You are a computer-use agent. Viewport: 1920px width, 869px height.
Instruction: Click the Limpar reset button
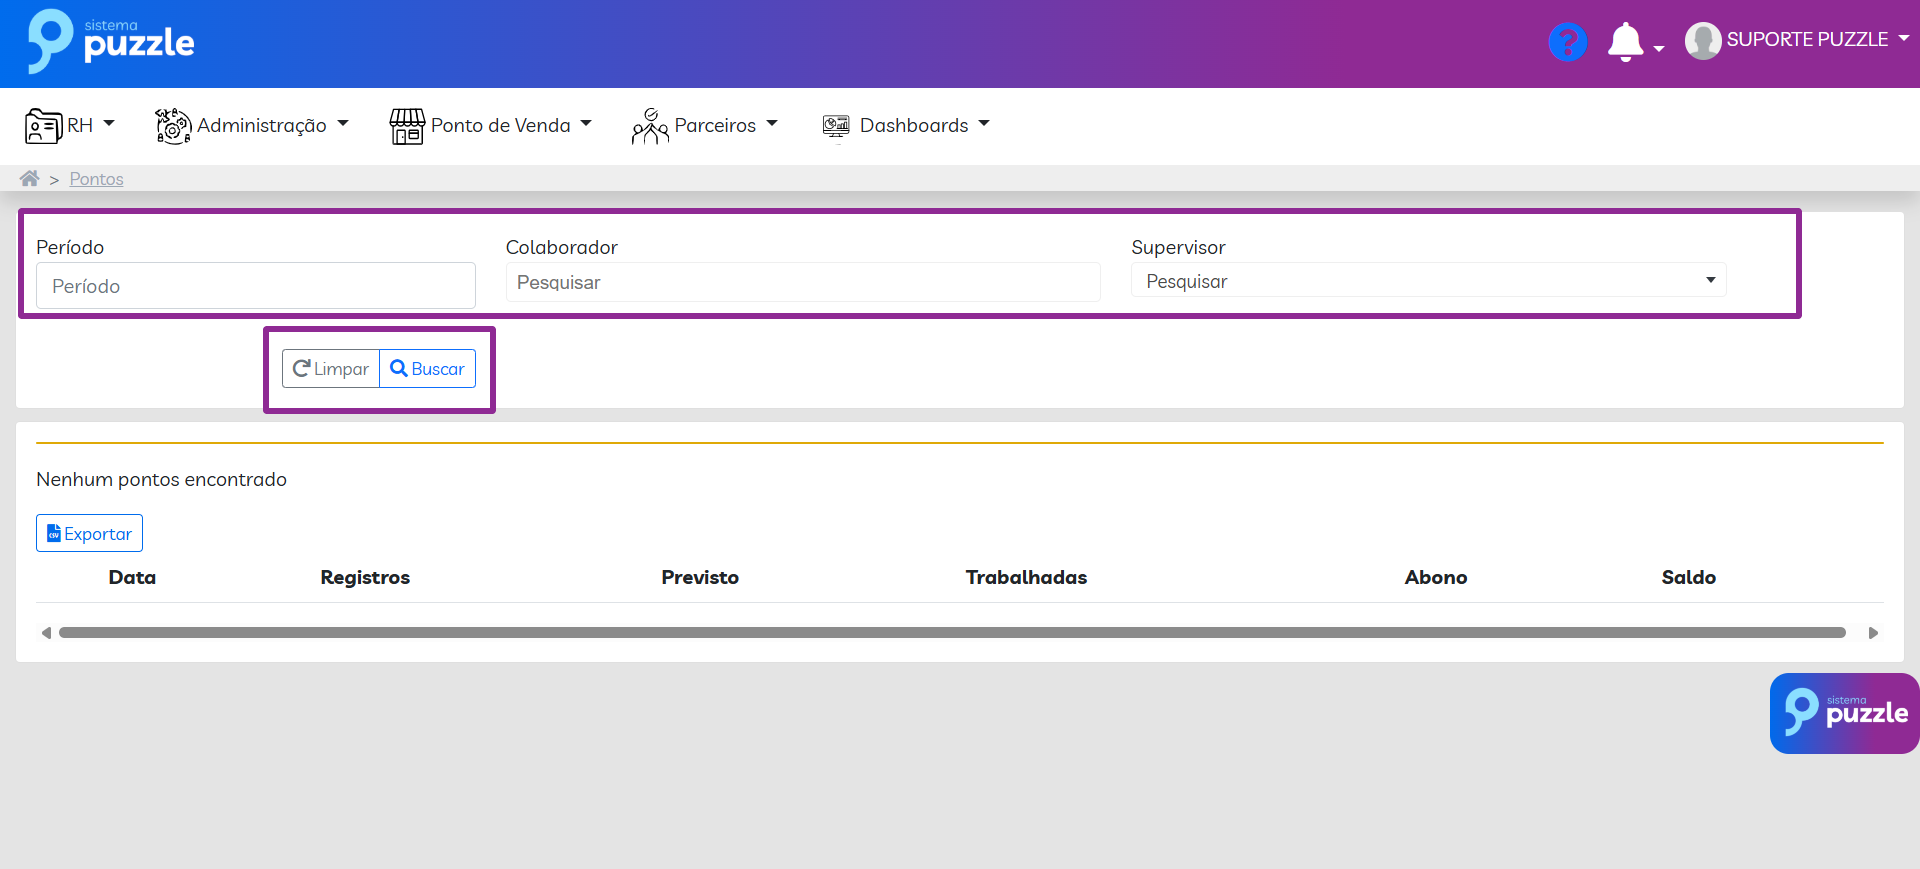[331, 369]
